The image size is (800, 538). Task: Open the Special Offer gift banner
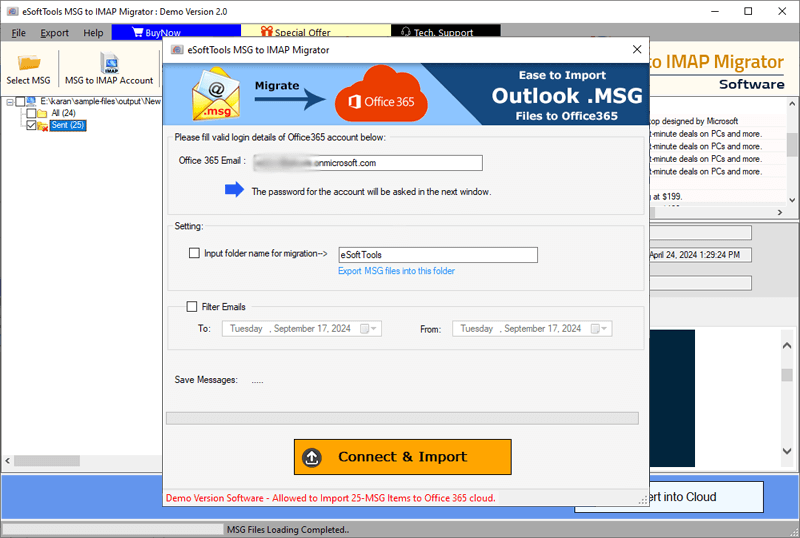point(315,32)
